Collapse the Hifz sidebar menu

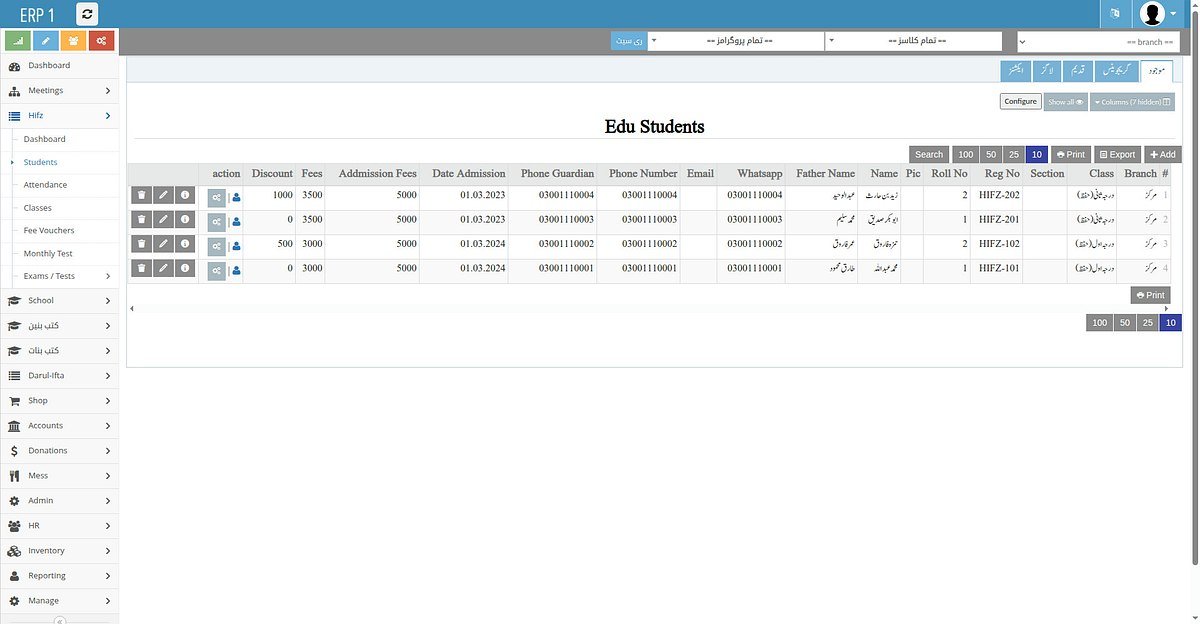coord(59,115)
